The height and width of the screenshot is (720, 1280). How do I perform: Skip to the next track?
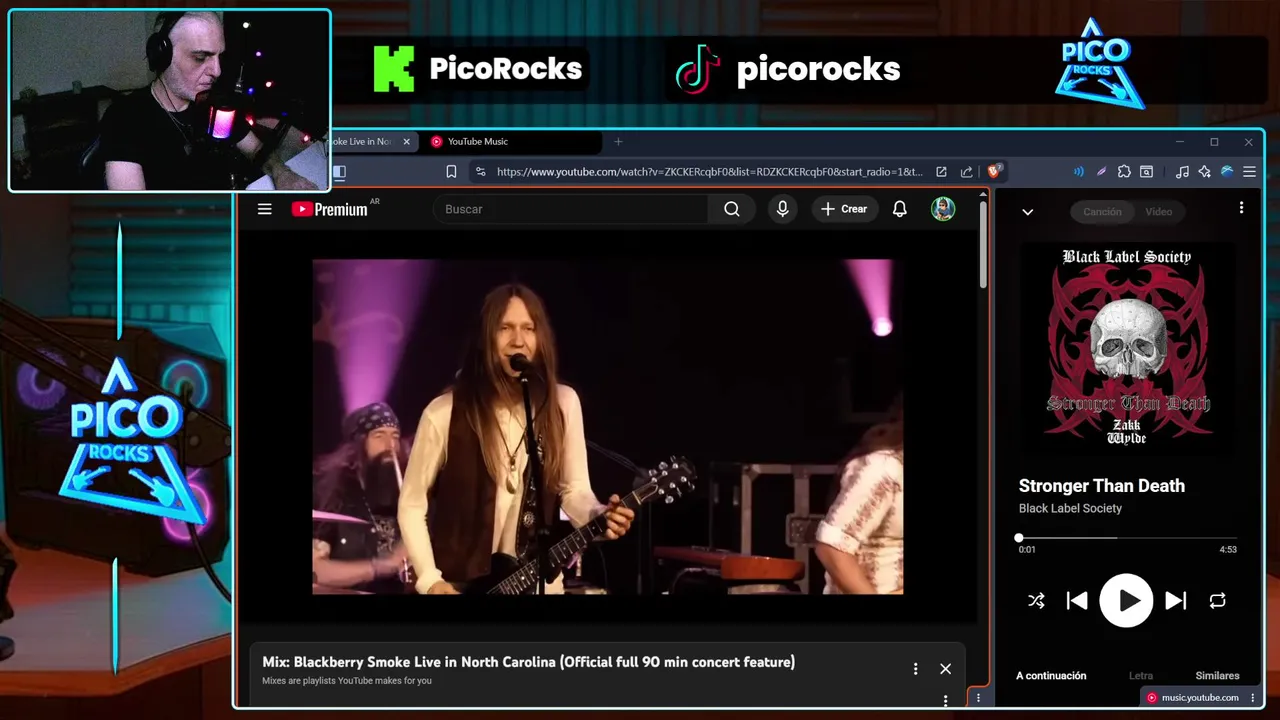click(1176, 601)
